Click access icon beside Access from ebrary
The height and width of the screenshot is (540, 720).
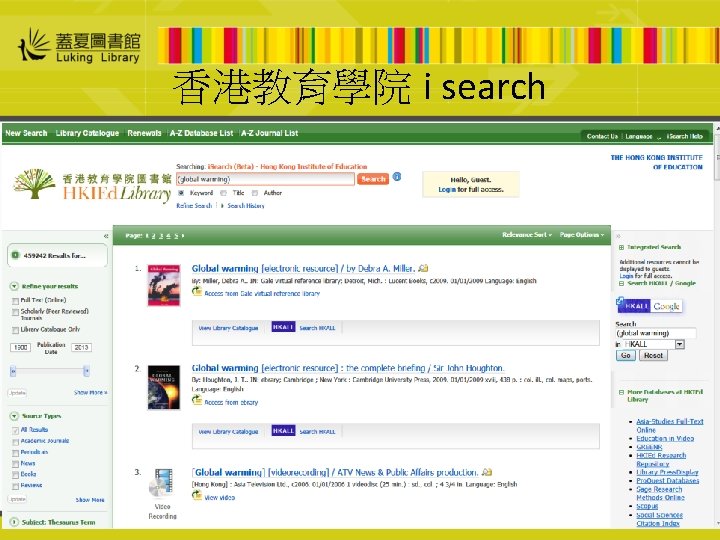pos(197,400)
